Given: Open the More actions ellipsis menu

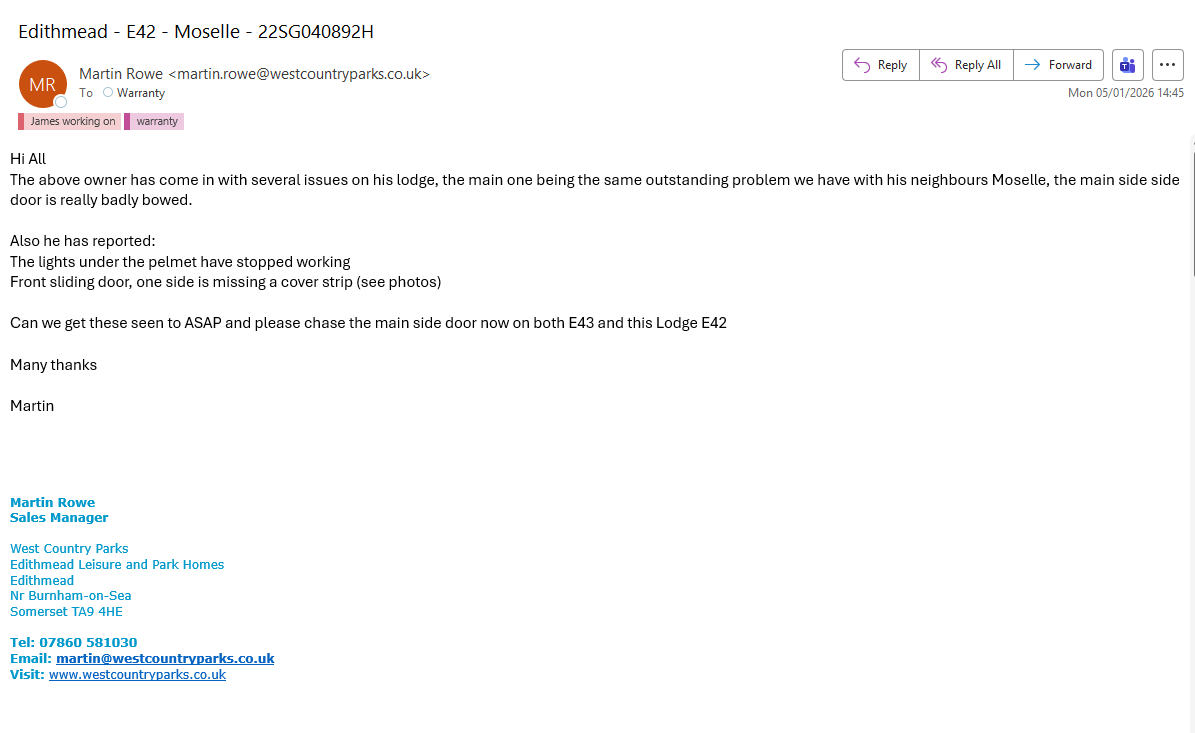Looking at the screenshot, I should 1167,65.
